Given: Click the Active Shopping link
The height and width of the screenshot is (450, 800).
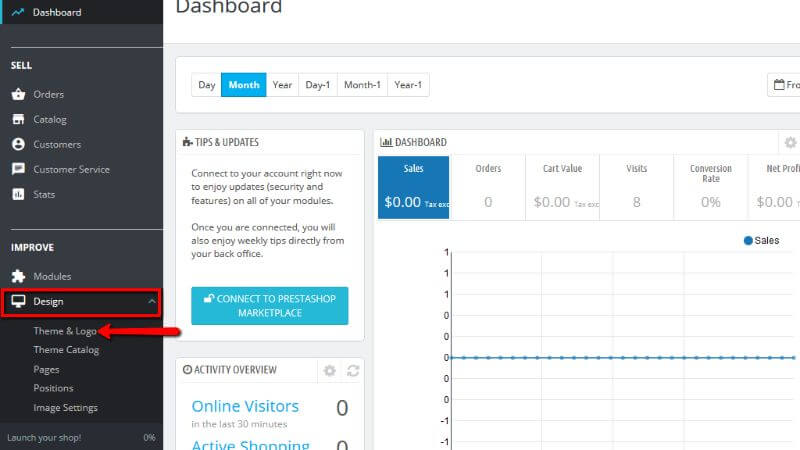Looking at the screenshot, I should click(251, 444).
